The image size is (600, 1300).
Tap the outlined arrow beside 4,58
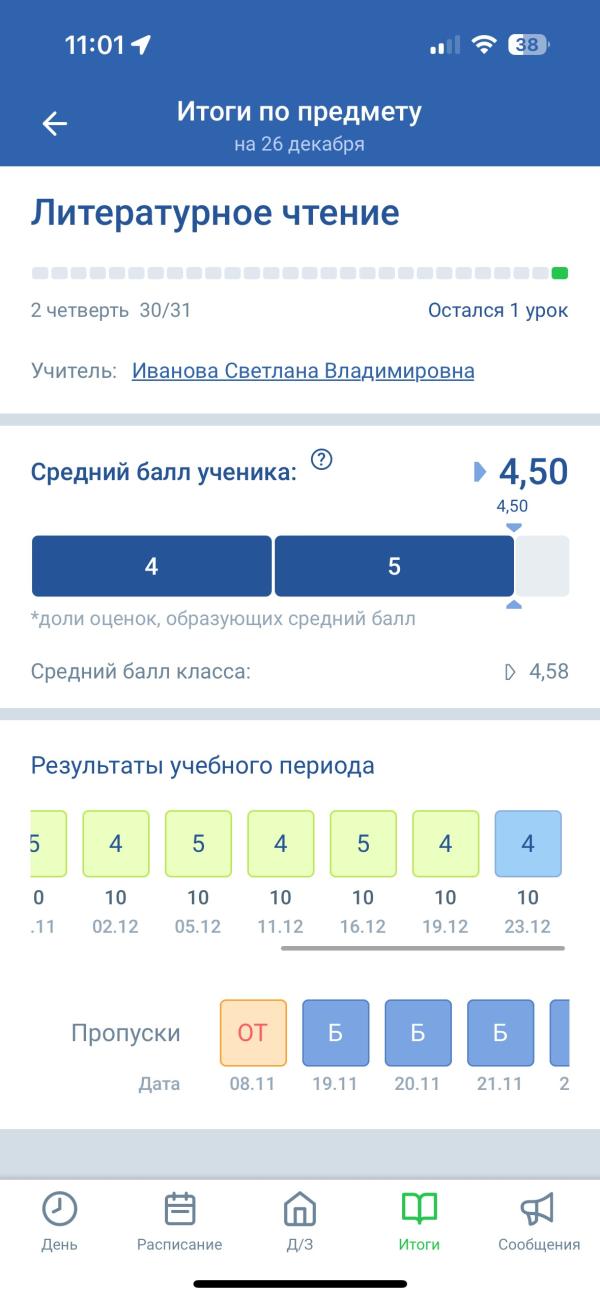click(x=511, y=672)
